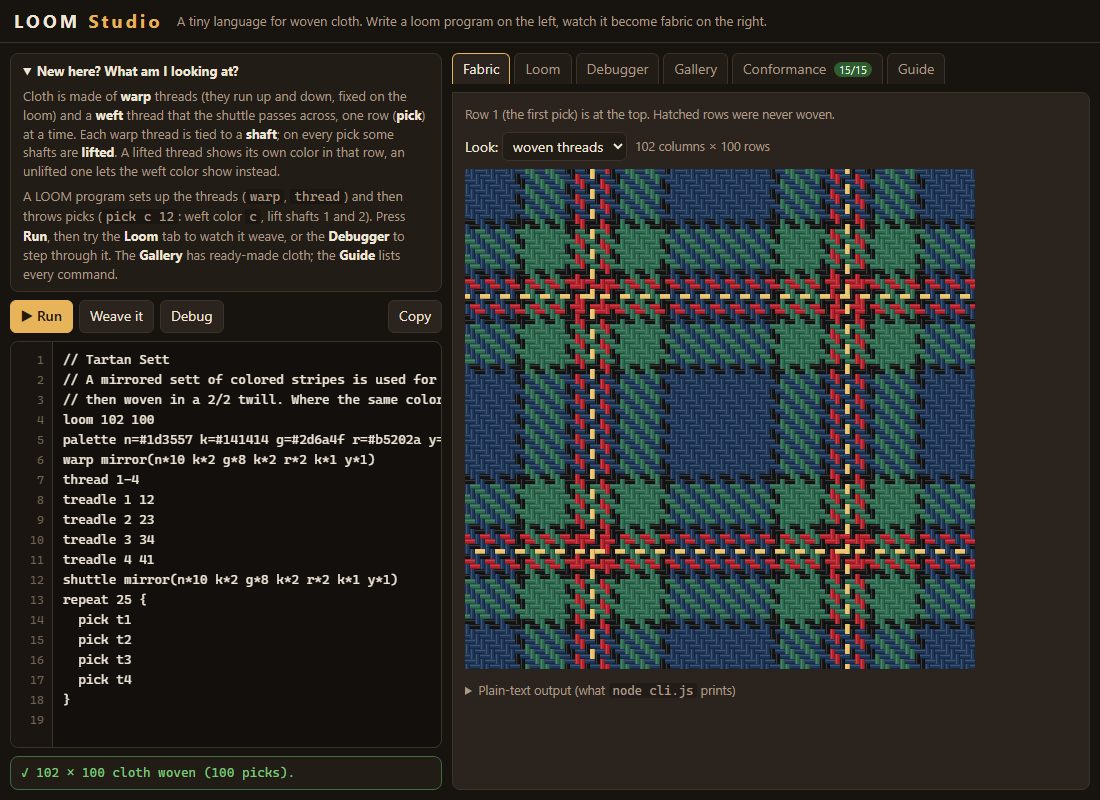Click the 'pick t1' line
This screenshot has height=800, width=1100.
[105, 620]
